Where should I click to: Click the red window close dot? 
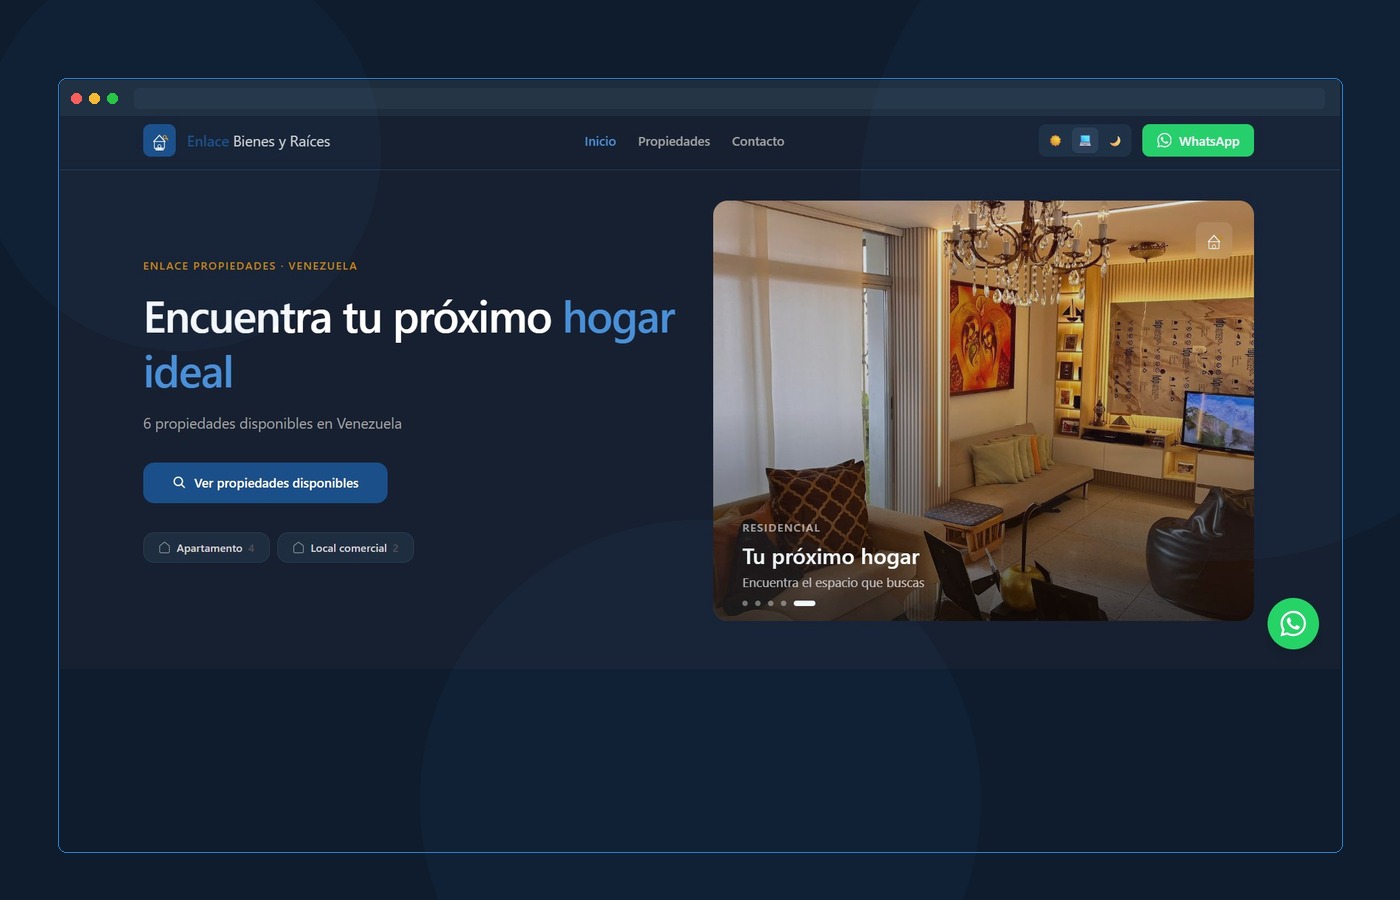coord(77,98)
